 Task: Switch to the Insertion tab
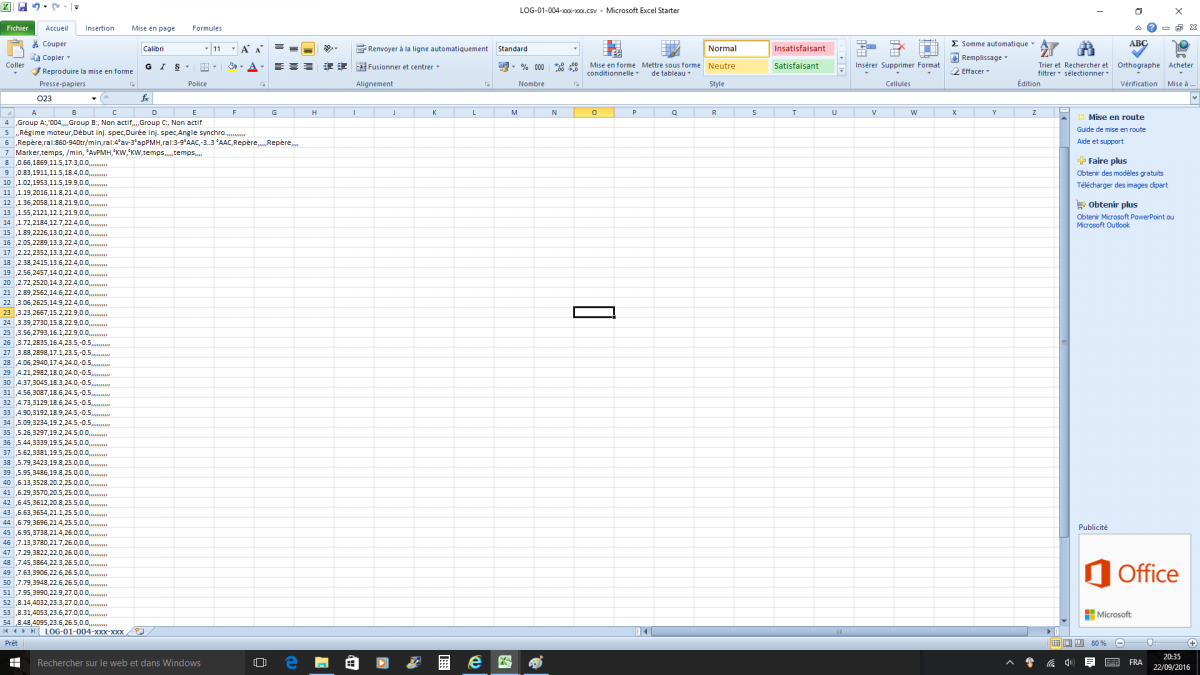100,28
